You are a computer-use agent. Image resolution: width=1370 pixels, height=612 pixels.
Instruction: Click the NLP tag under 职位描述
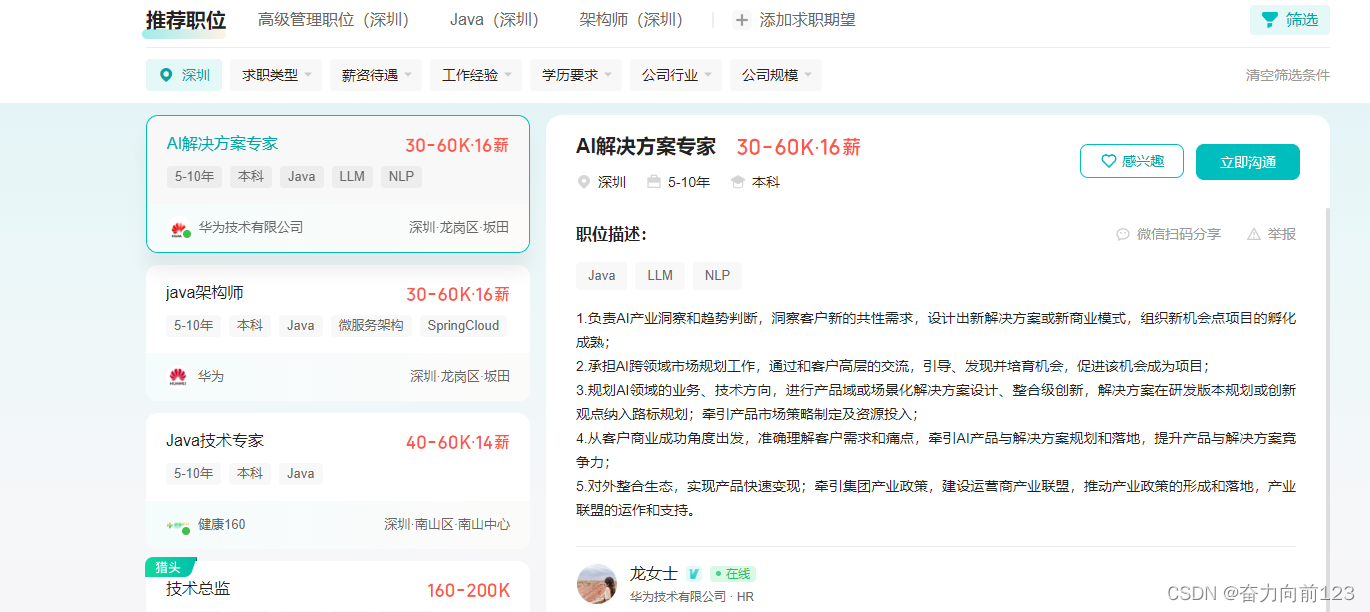[x=717, y=276]
